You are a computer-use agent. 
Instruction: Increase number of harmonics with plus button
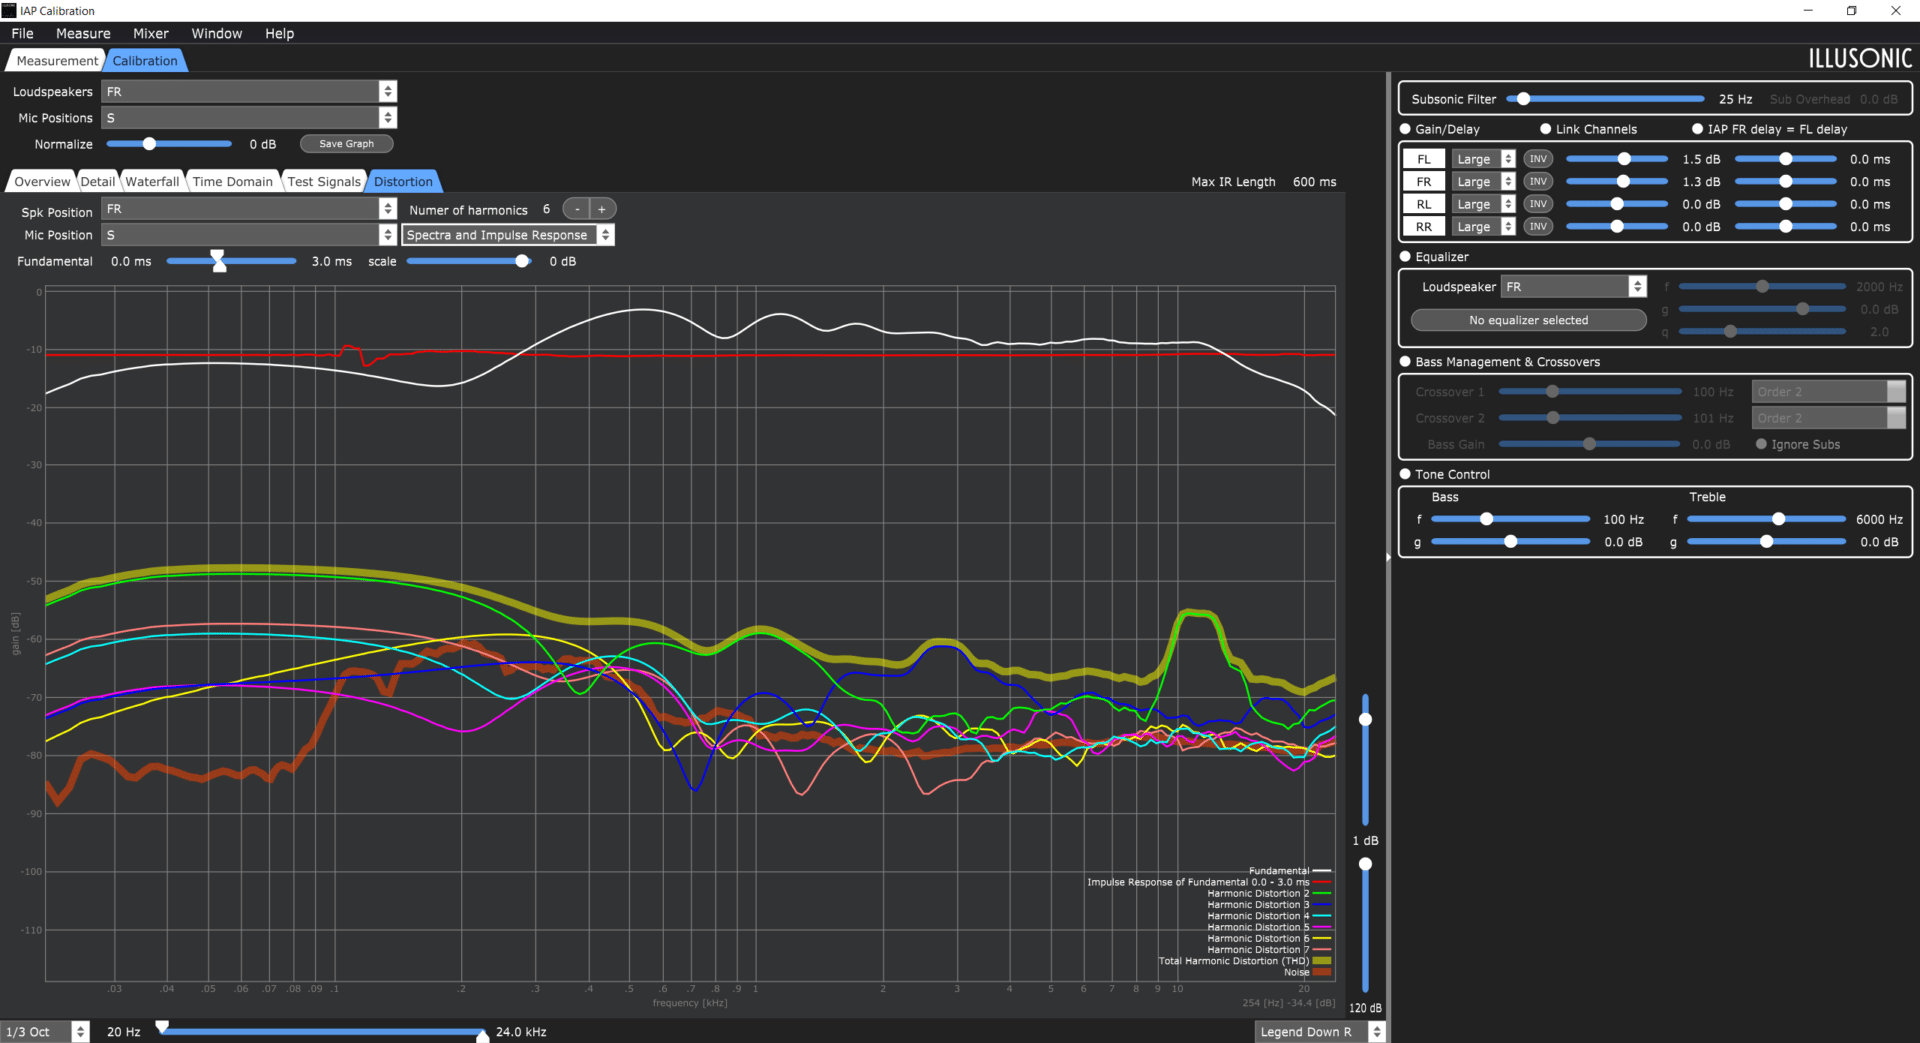tap(602, 209)
